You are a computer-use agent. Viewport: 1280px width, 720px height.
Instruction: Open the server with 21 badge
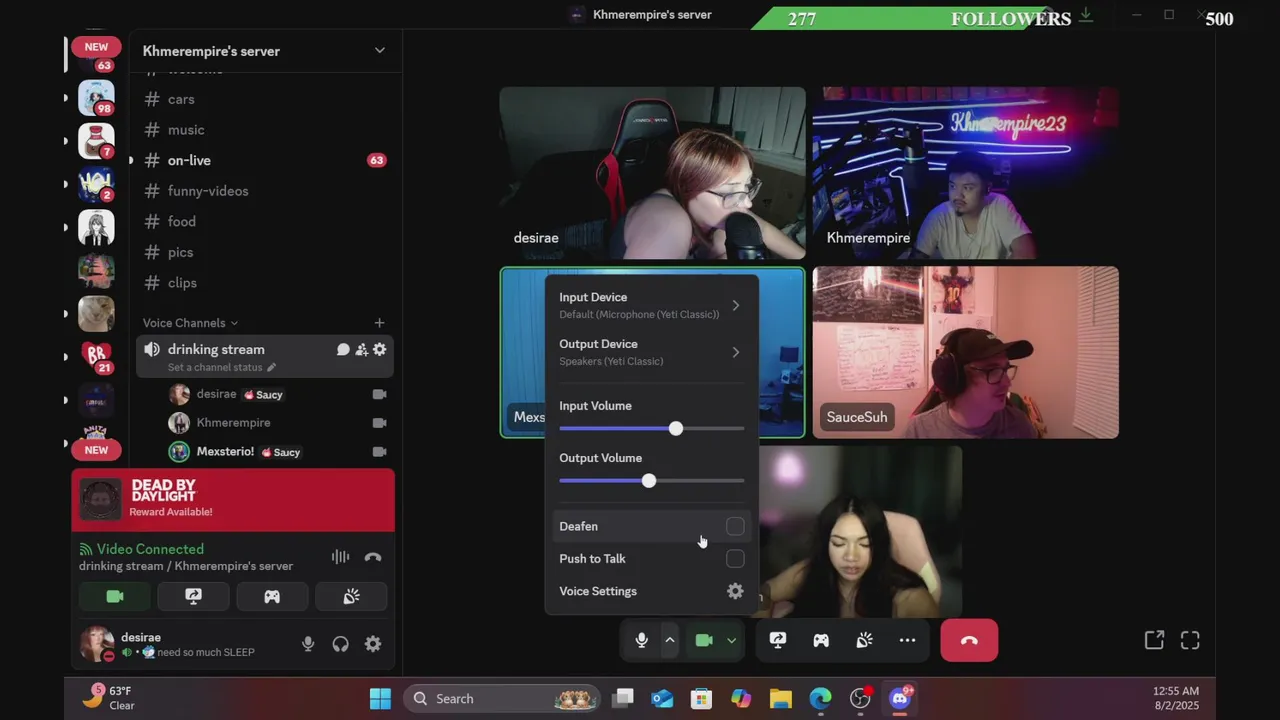(96, 357)
